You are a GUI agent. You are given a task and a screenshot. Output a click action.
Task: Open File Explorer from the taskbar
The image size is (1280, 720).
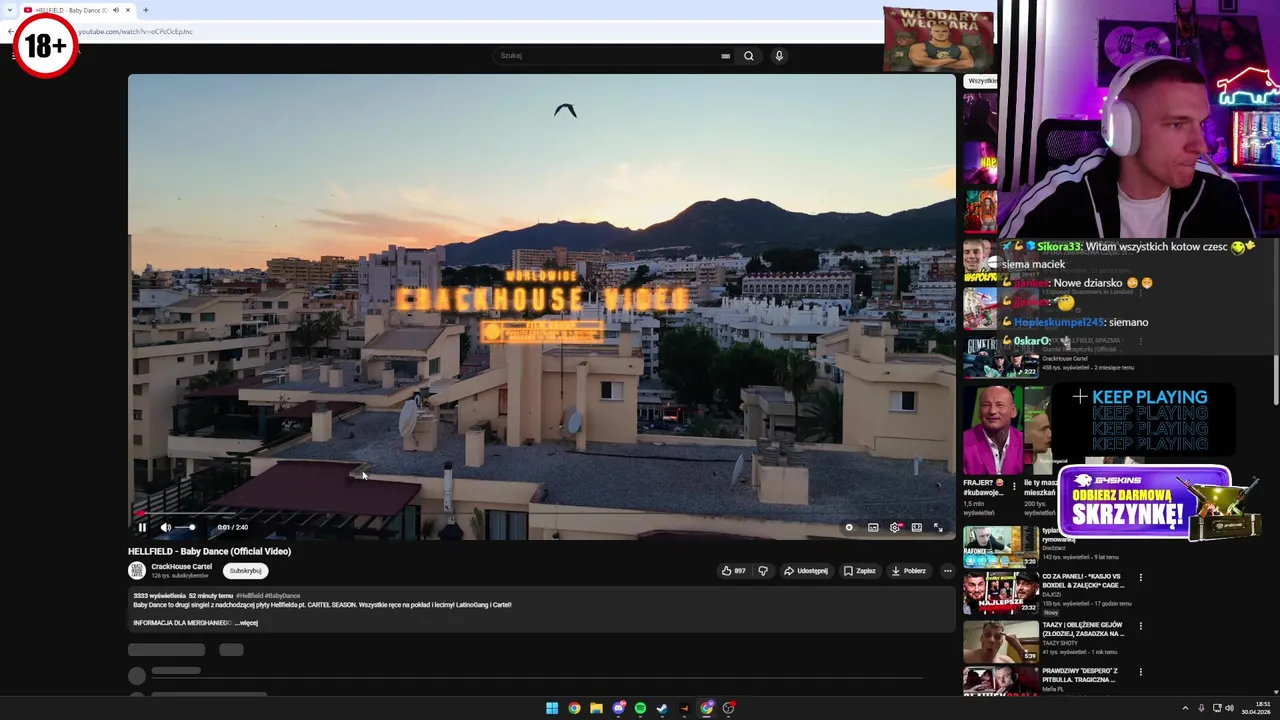[x=596, y=708]
